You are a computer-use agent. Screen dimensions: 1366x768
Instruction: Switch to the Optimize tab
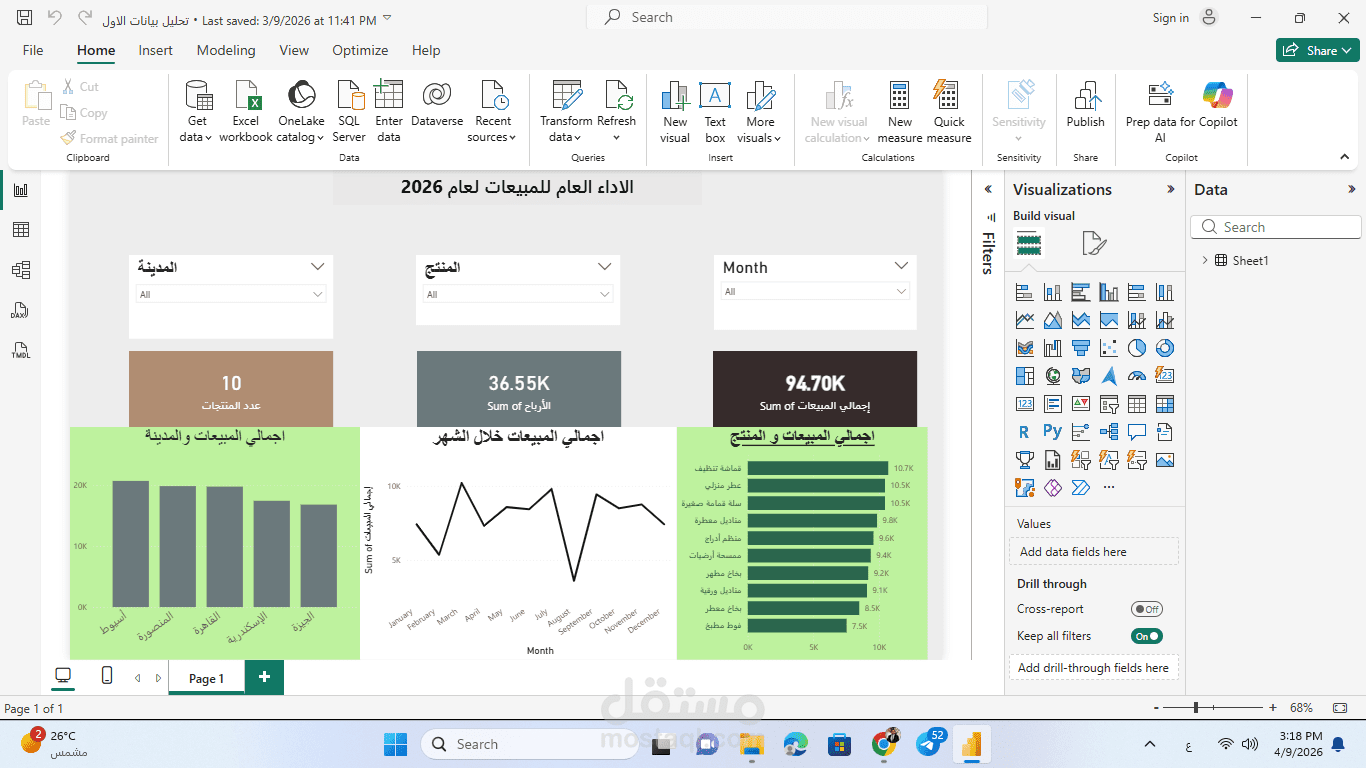click(360, 50)
